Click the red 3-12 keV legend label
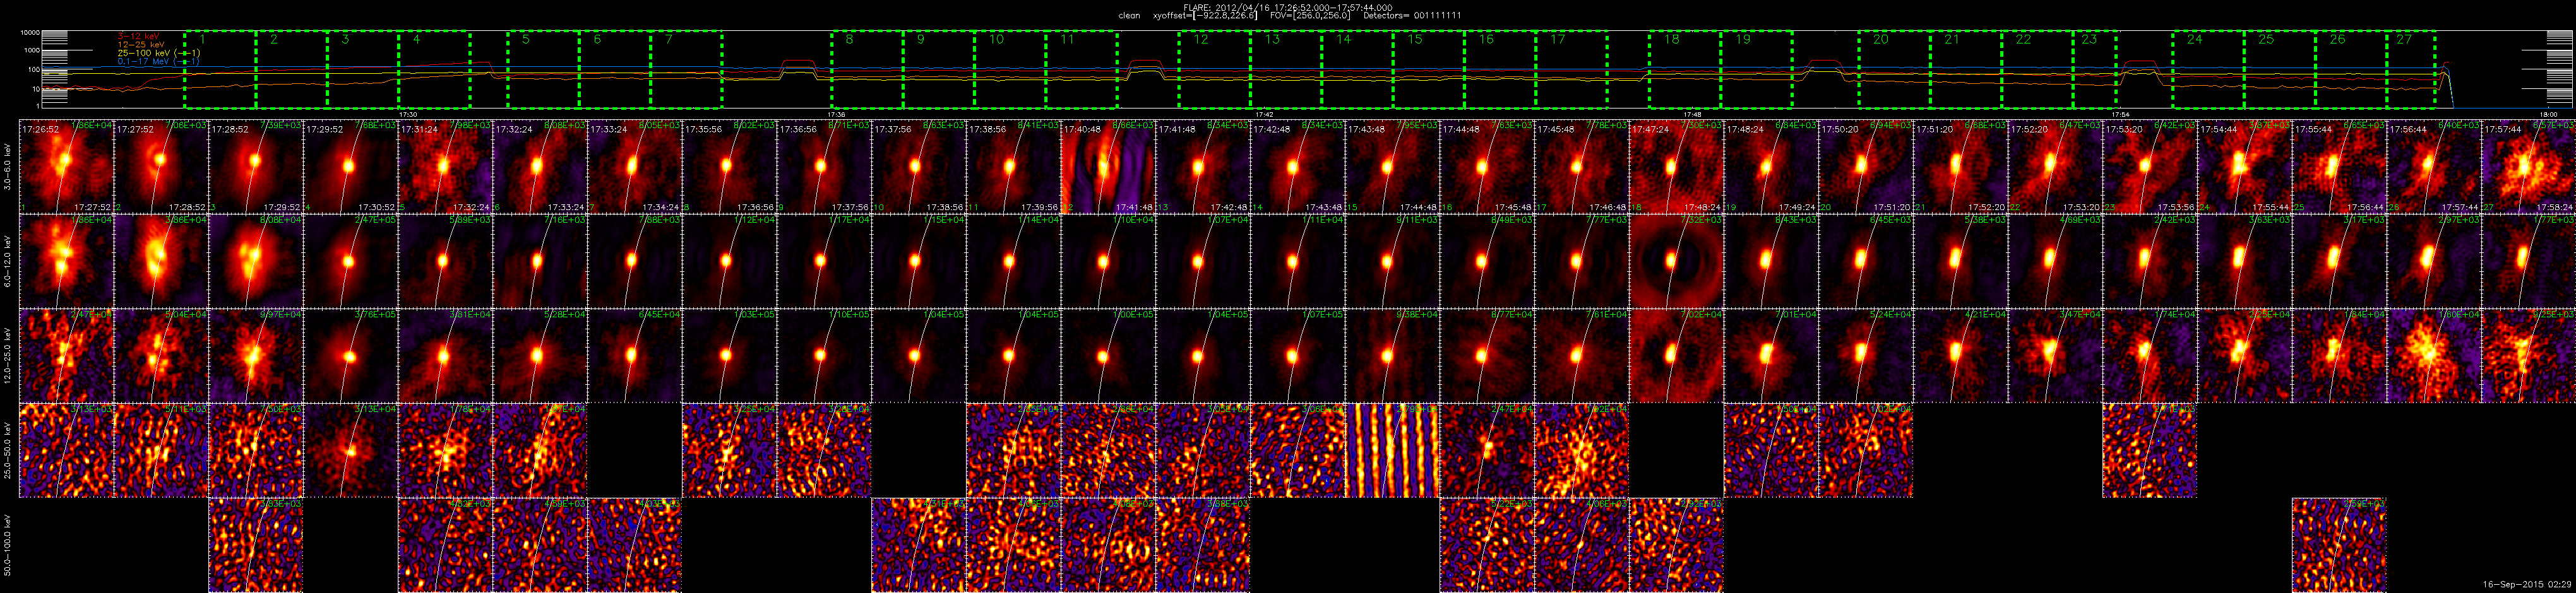 pos(139,36)
